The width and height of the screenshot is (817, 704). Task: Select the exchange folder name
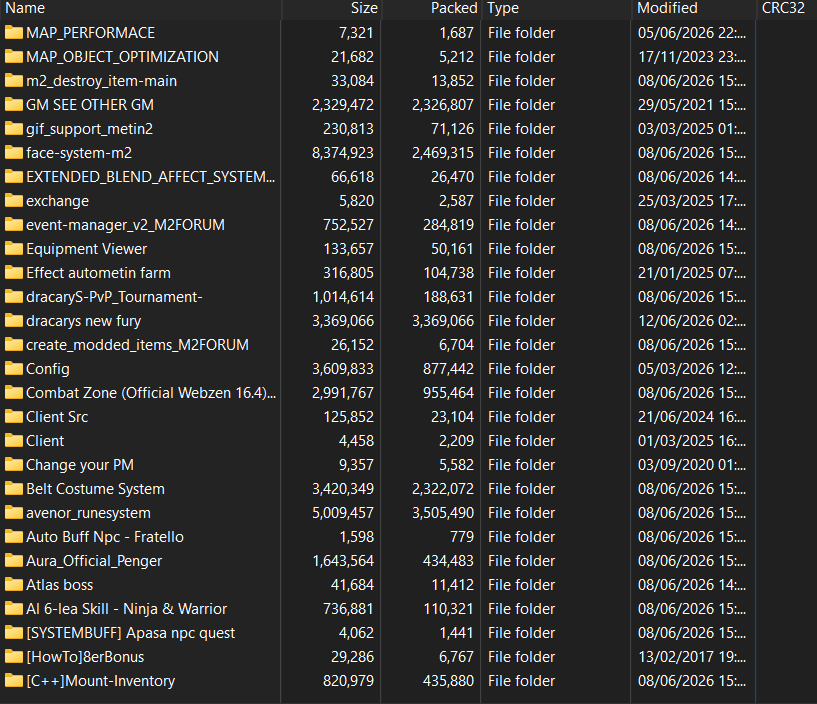[57, 201]
